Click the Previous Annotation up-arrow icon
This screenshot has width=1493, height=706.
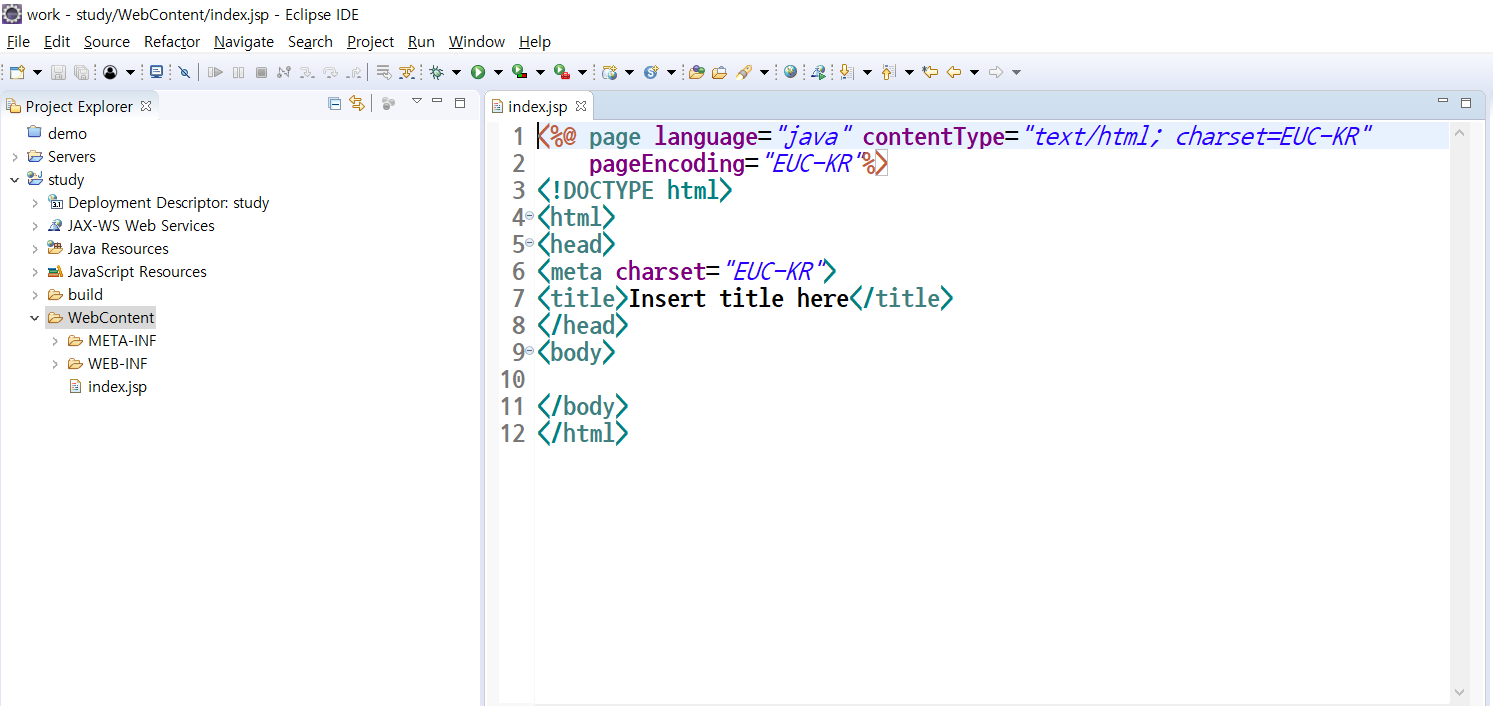[x=888, y=72]
